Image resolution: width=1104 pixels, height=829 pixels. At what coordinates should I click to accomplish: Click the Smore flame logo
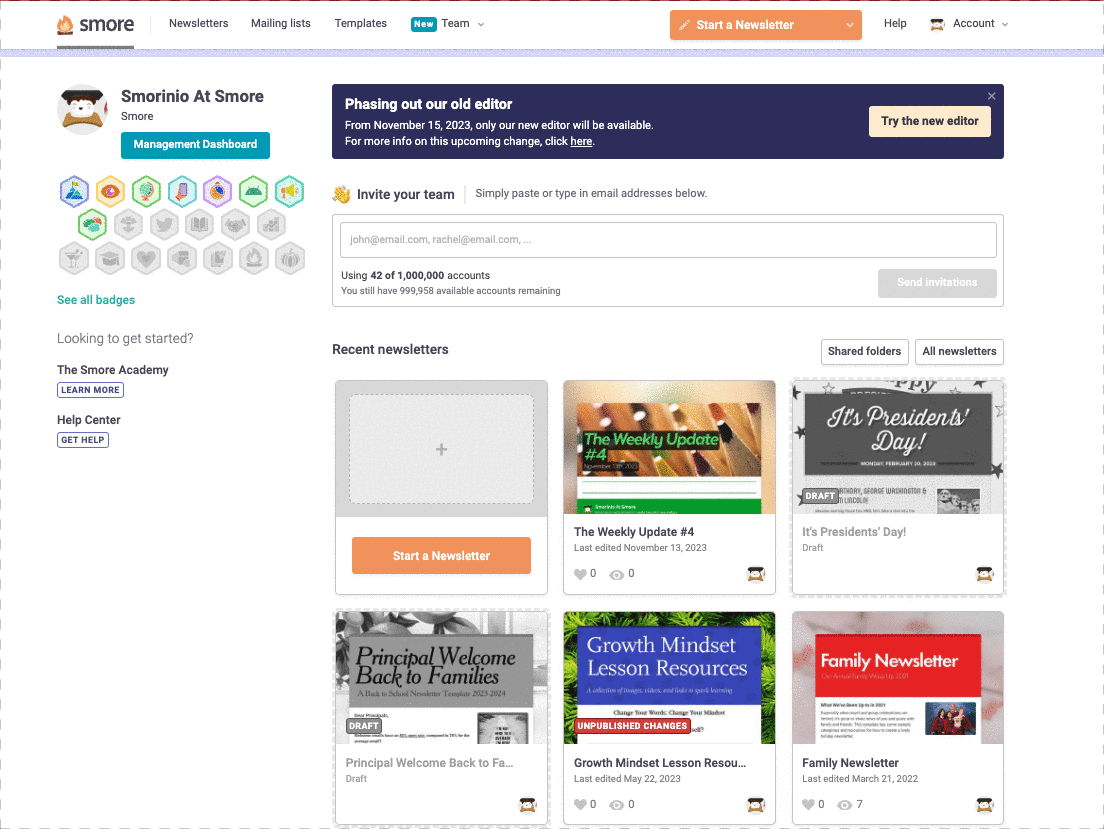[66, 25]
